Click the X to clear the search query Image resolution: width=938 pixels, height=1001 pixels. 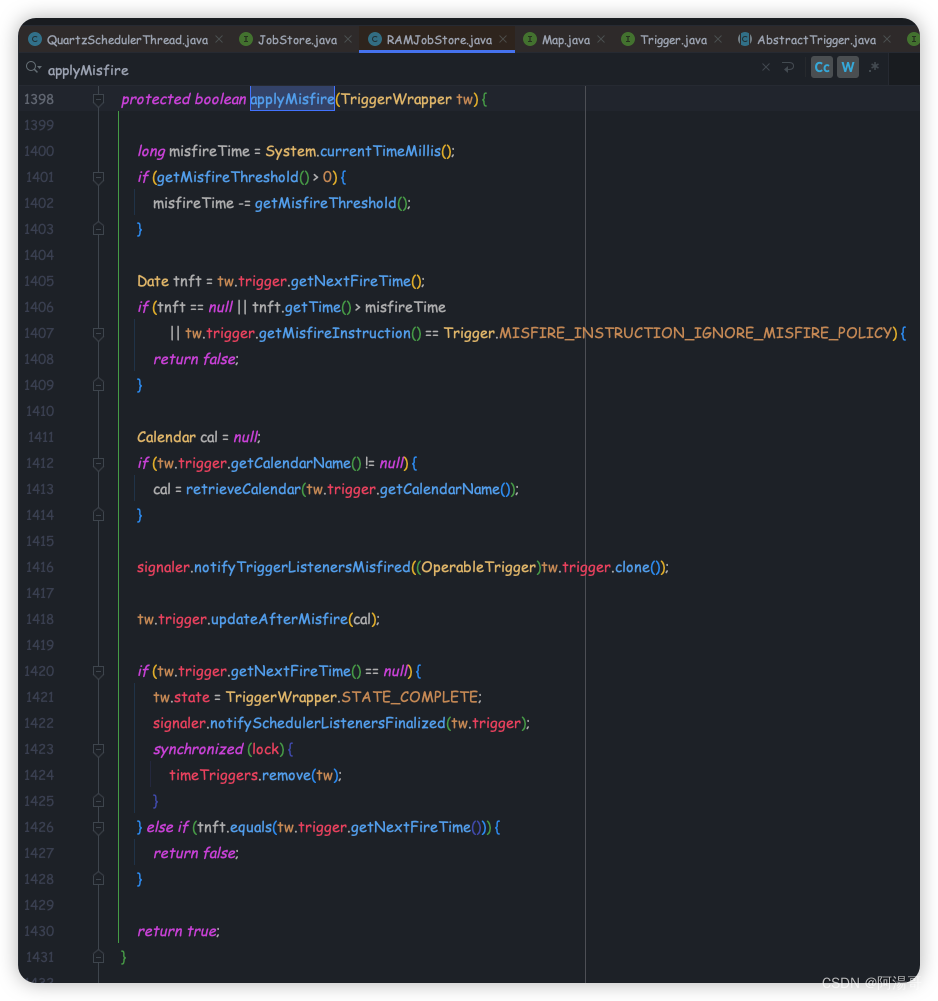pyautogui.click(x=765, y=69)
